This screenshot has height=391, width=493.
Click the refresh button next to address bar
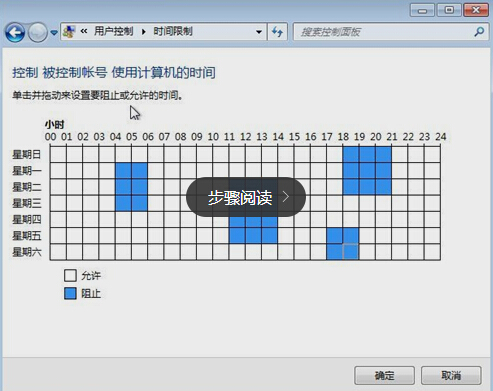tap(277, 32)
